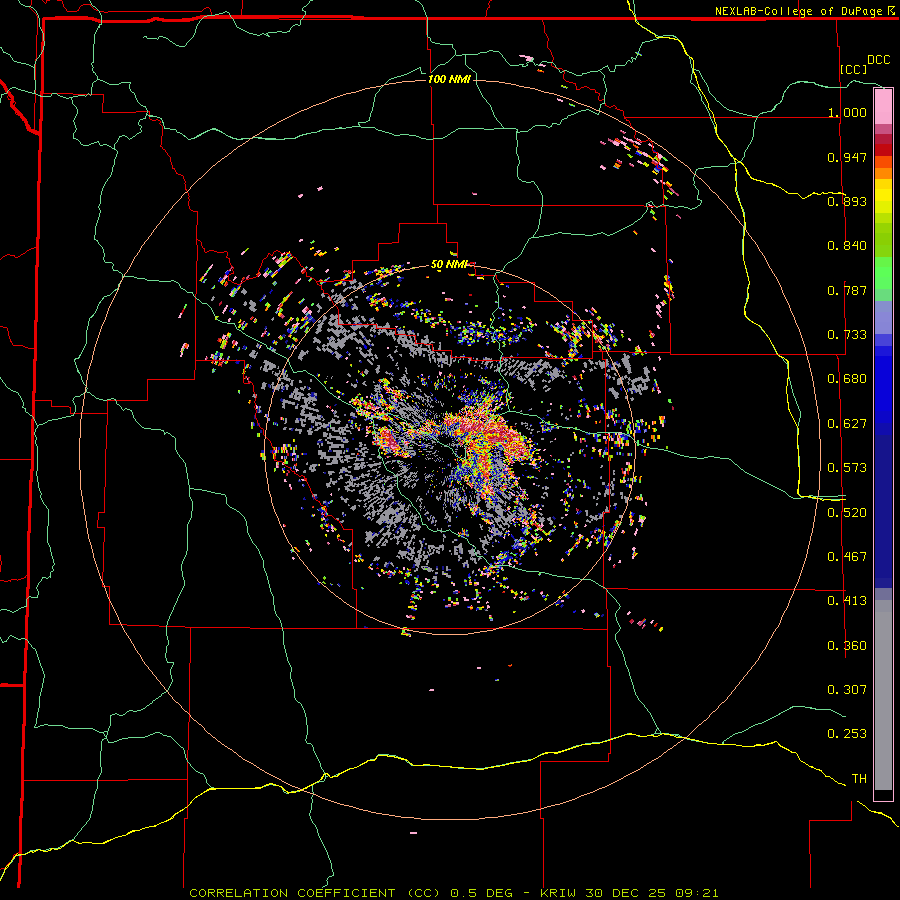Select the 0.733 scale value
The height and width of the screenshot is (900, 900).
(x=847, y=334)
